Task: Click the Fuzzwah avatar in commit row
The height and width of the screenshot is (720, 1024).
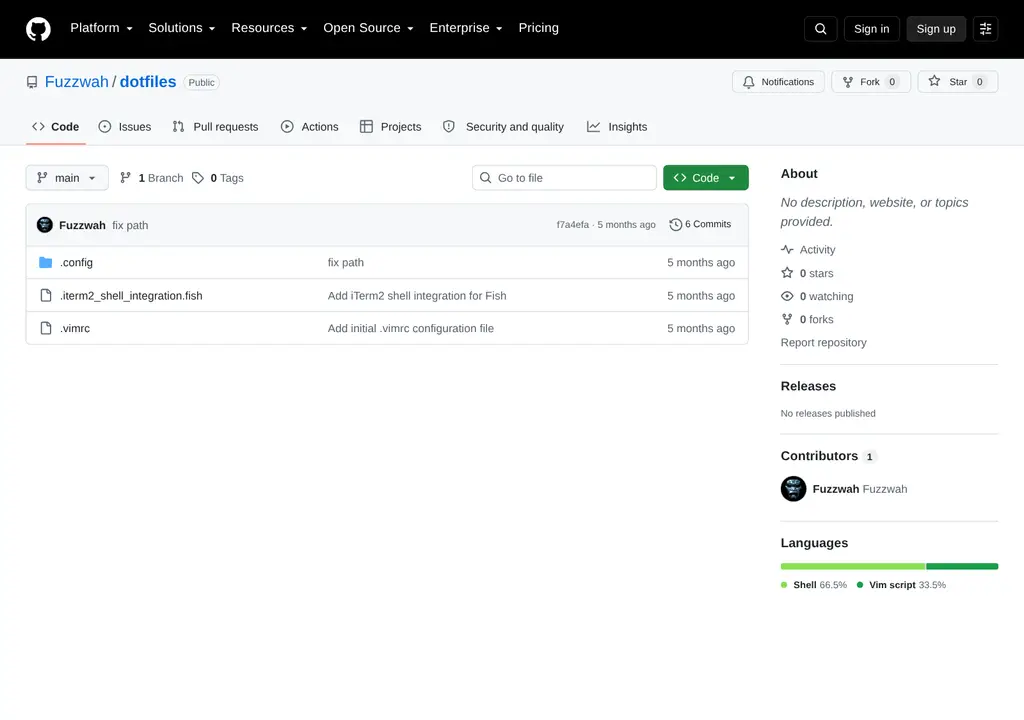Action: pos(44,225)
